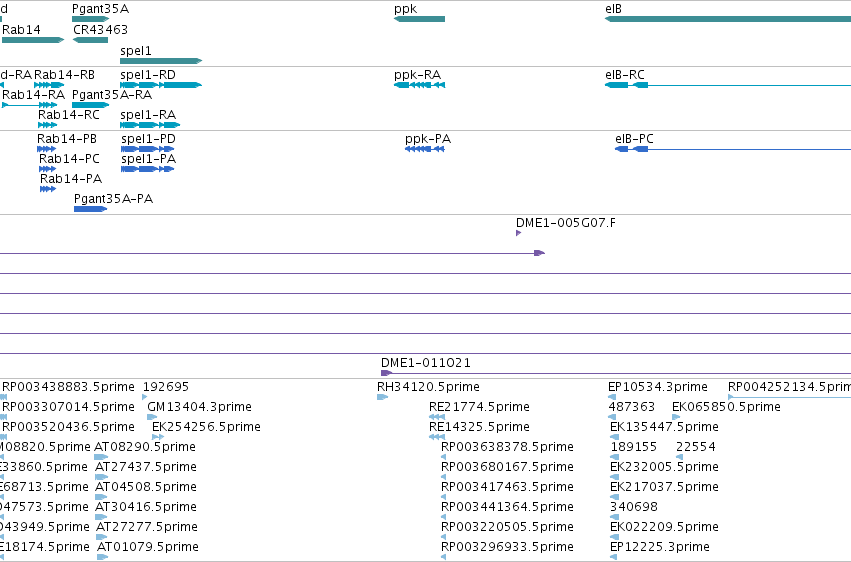Select the CR43463 gene feature
Screen dimensions: 851x562
pyautogui.click(x=91, y=40)
